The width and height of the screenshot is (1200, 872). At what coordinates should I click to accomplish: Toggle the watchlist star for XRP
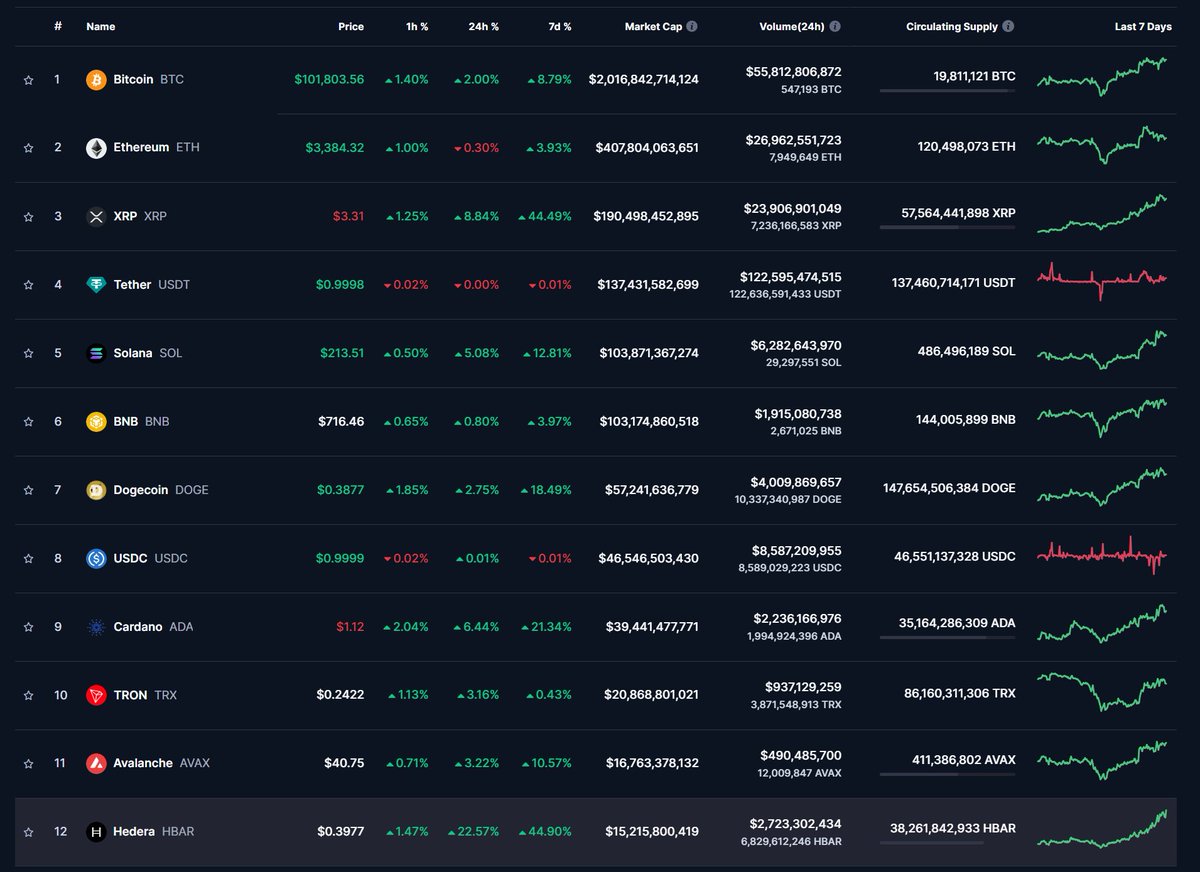[x=28, y=216]
